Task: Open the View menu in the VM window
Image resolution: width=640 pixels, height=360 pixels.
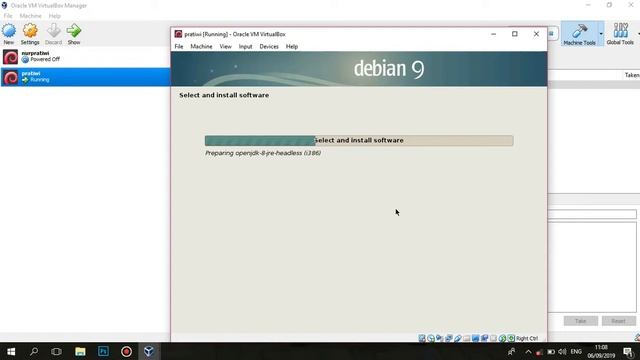Action: pos(225,47)
